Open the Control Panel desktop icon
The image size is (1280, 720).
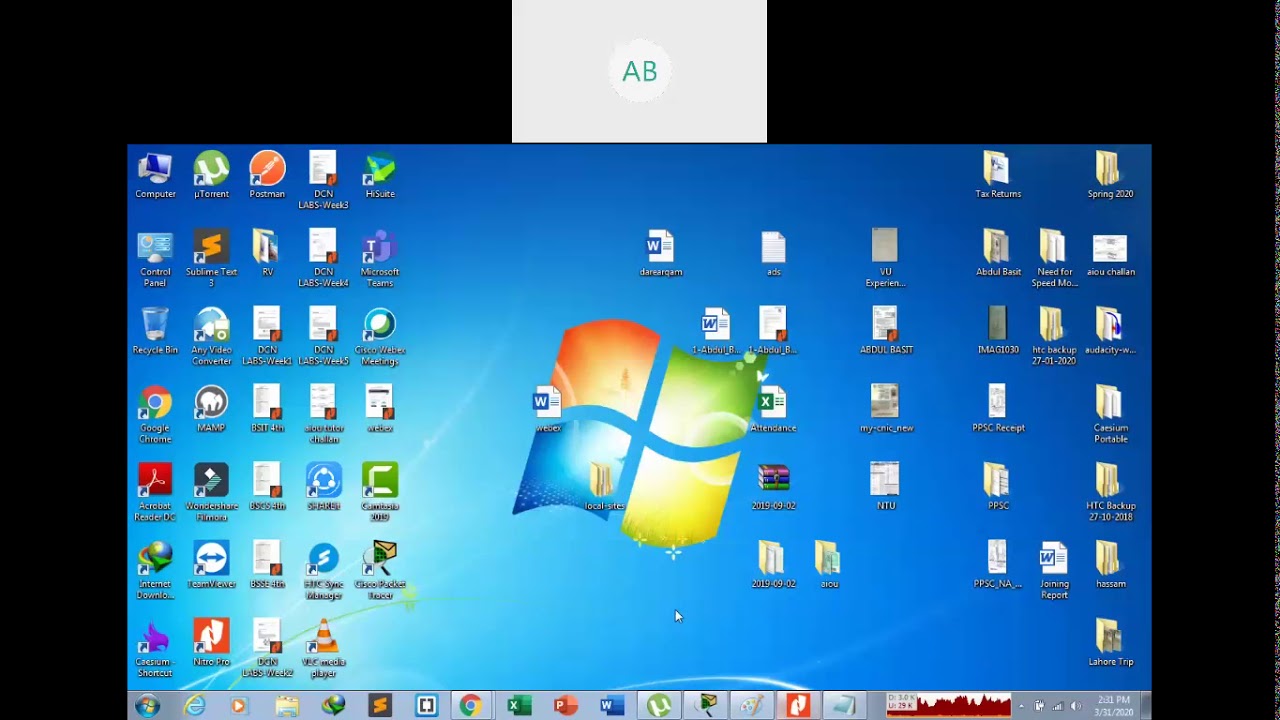pos(155,259)
